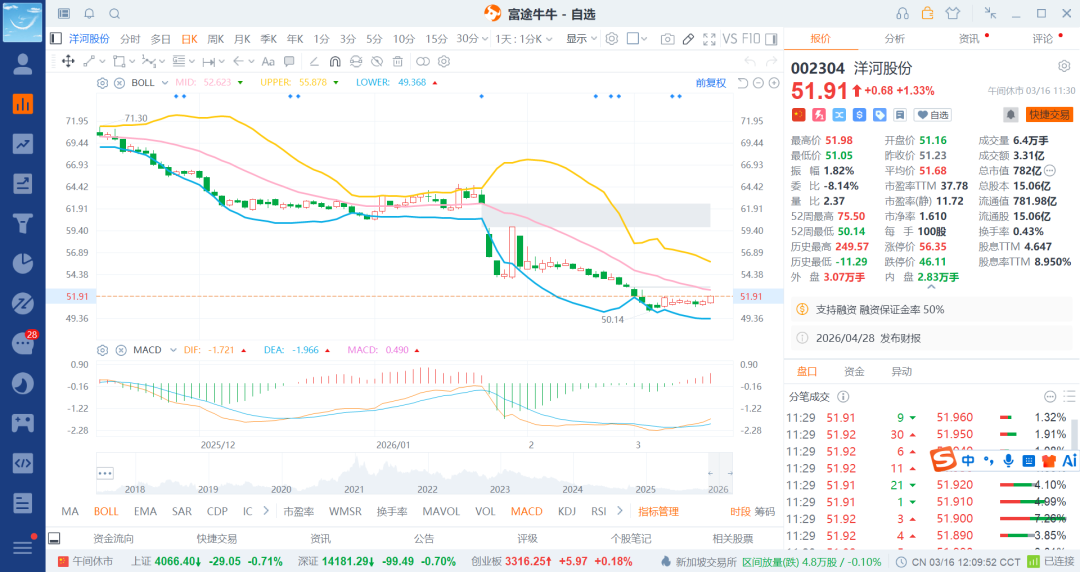Image resolution: width=1080 pixels, height=572 pixels.
Task: Toggle the overlay circles drawing option
Action: click(x=422, y=61)
